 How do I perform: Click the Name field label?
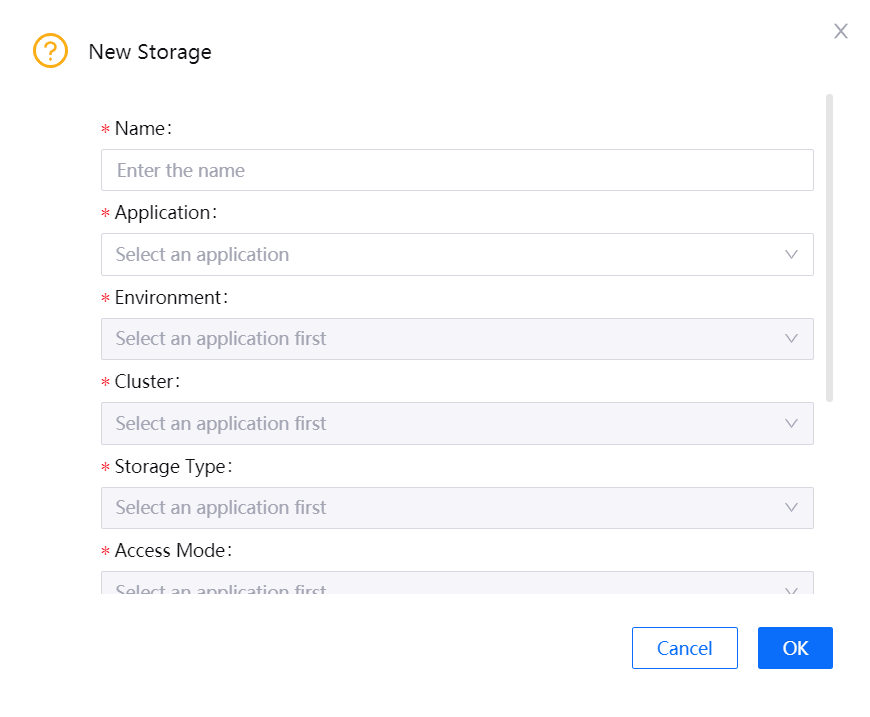(x=140, y=128)
